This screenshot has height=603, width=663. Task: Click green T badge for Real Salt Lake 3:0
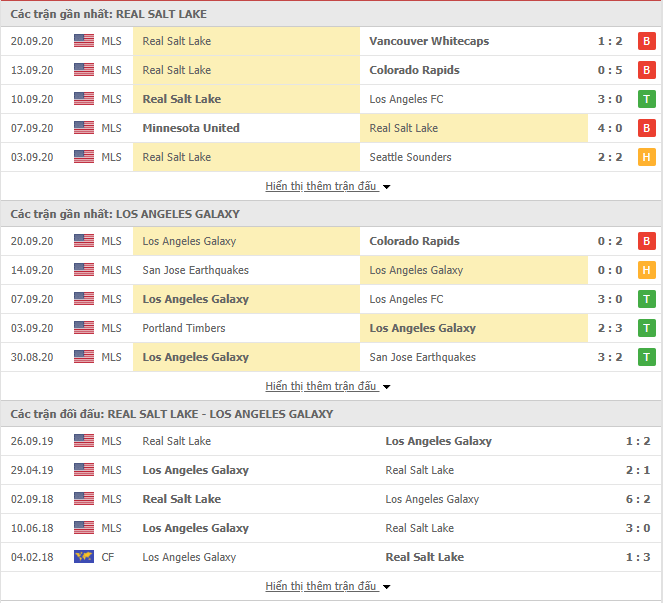[647, 99]
